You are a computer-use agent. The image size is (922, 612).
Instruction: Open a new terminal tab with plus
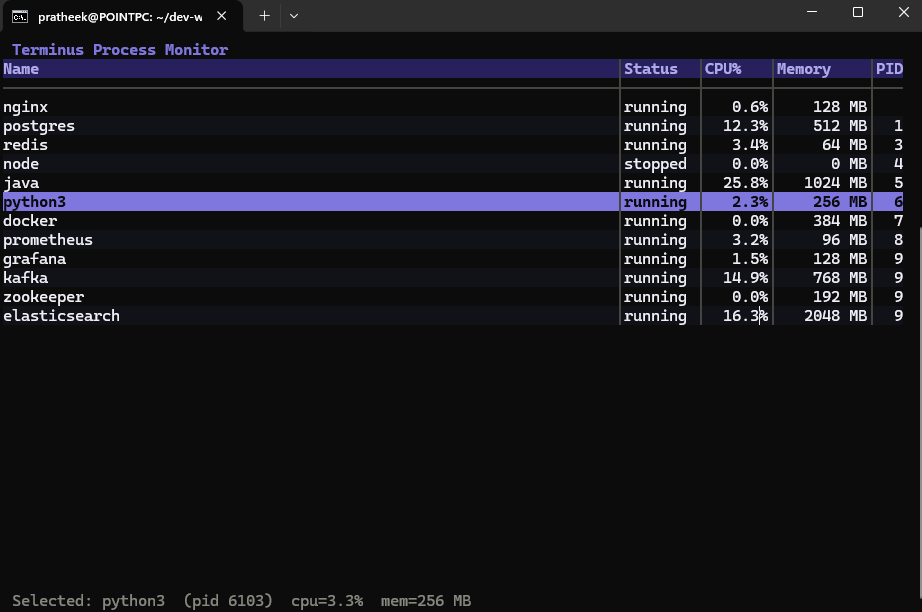[265, 16]
